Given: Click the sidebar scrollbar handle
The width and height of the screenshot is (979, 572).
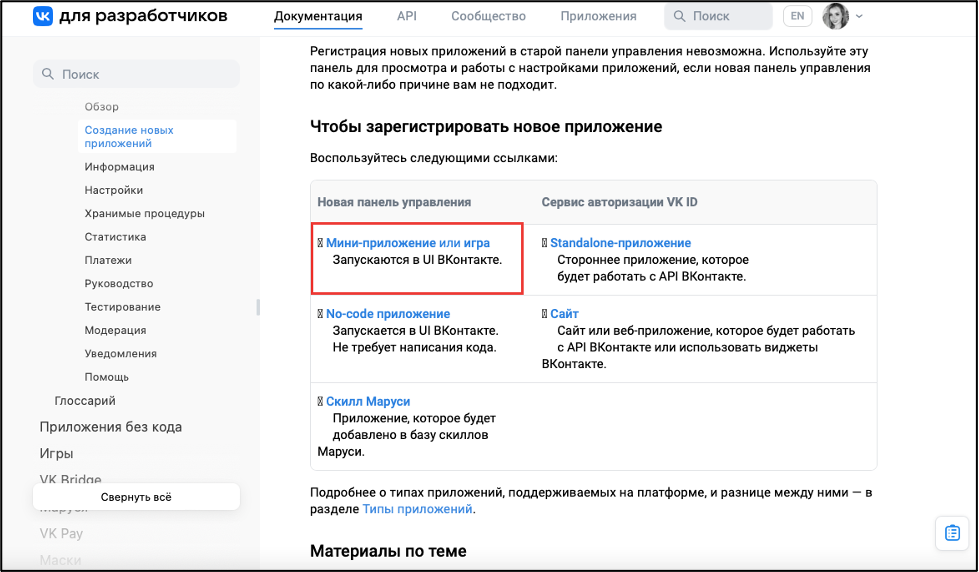Looking at the screenshot, I should [x=258, y=307].
